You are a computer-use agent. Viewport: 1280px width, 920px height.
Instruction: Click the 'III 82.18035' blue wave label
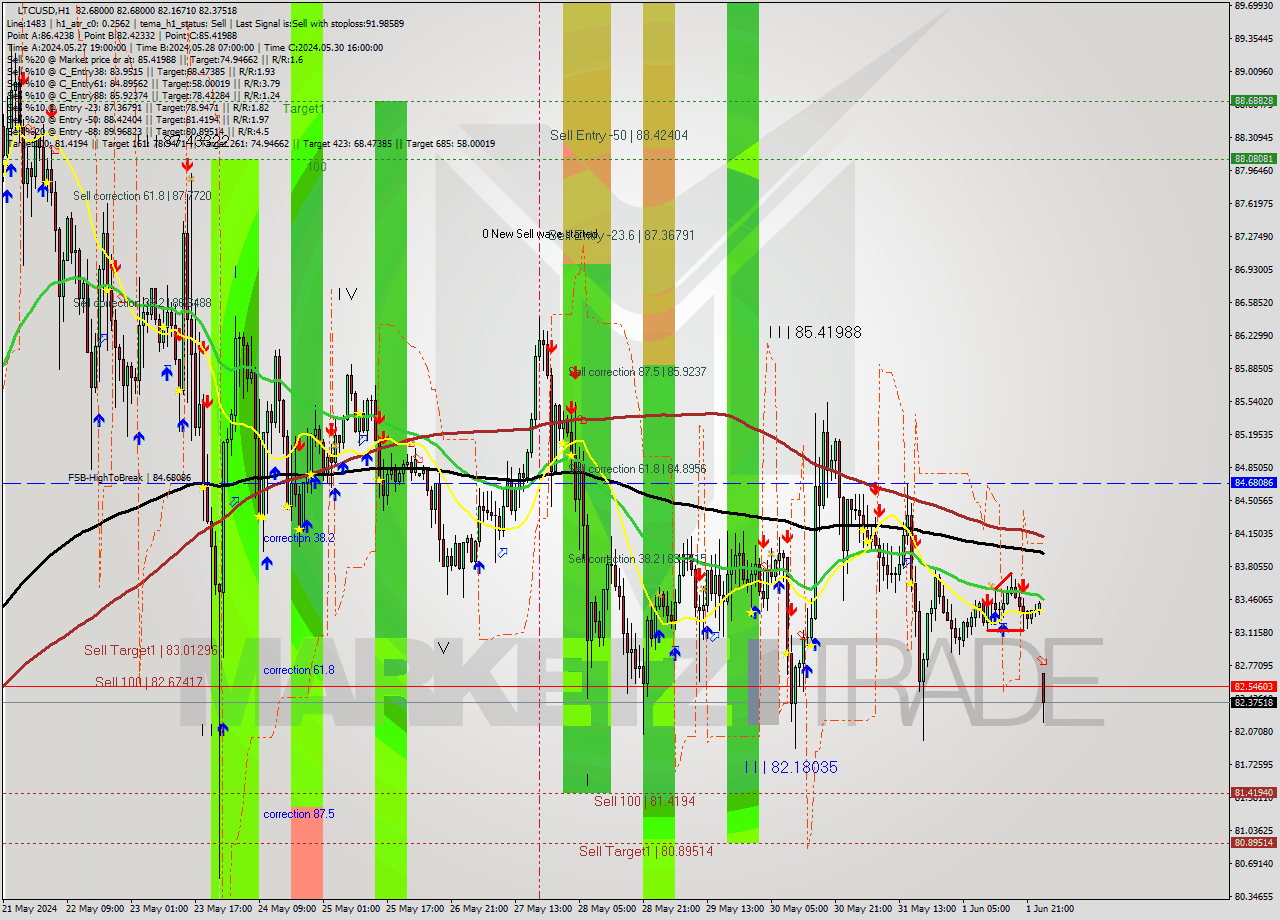click(x=791, y=767)
